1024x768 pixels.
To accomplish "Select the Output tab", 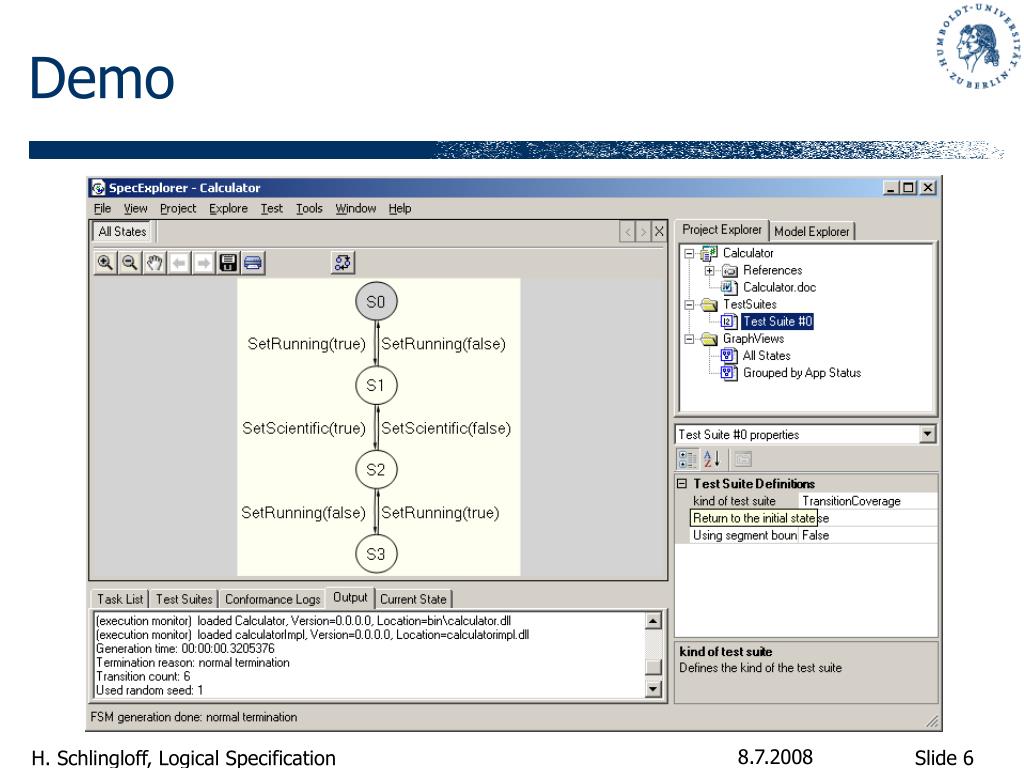I will 350,598.
